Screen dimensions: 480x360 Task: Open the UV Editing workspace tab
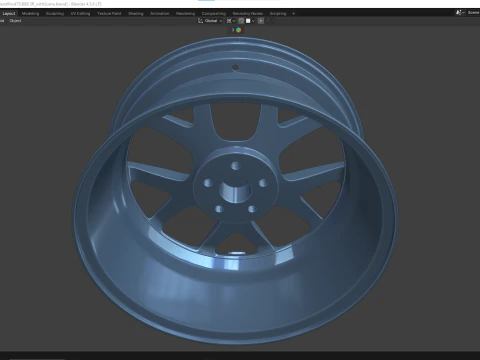tap(80, 14)
